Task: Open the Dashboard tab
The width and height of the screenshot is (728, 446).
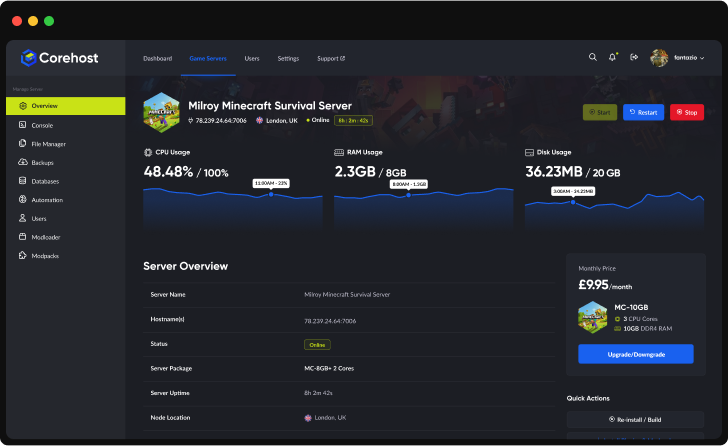Action: click(157, 58)
